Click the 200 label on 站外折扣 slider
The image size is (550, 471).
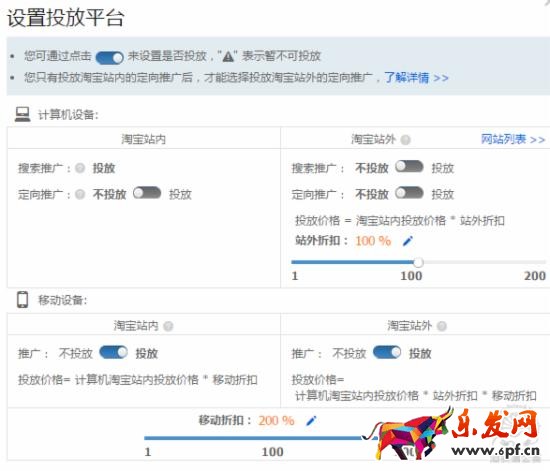point(535,276)
